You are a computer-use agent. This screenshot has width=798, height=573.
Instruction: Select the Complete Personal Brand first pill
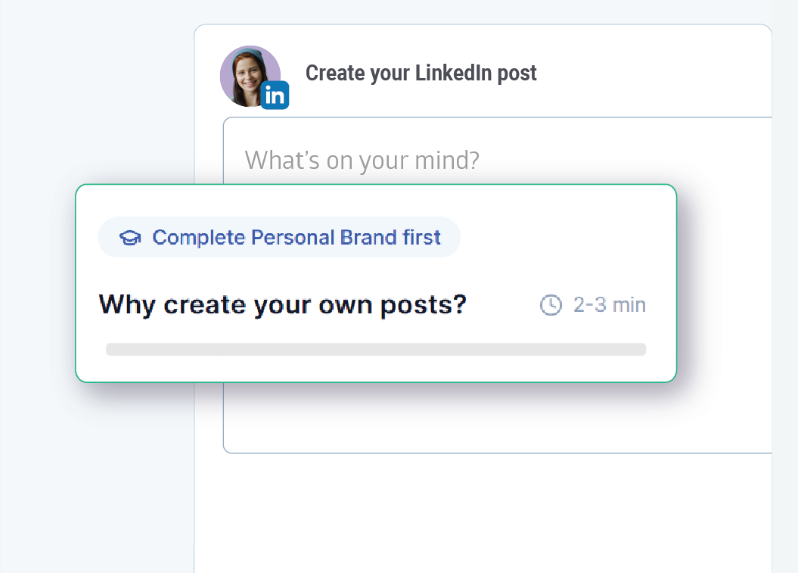click(x=279, y=238)
